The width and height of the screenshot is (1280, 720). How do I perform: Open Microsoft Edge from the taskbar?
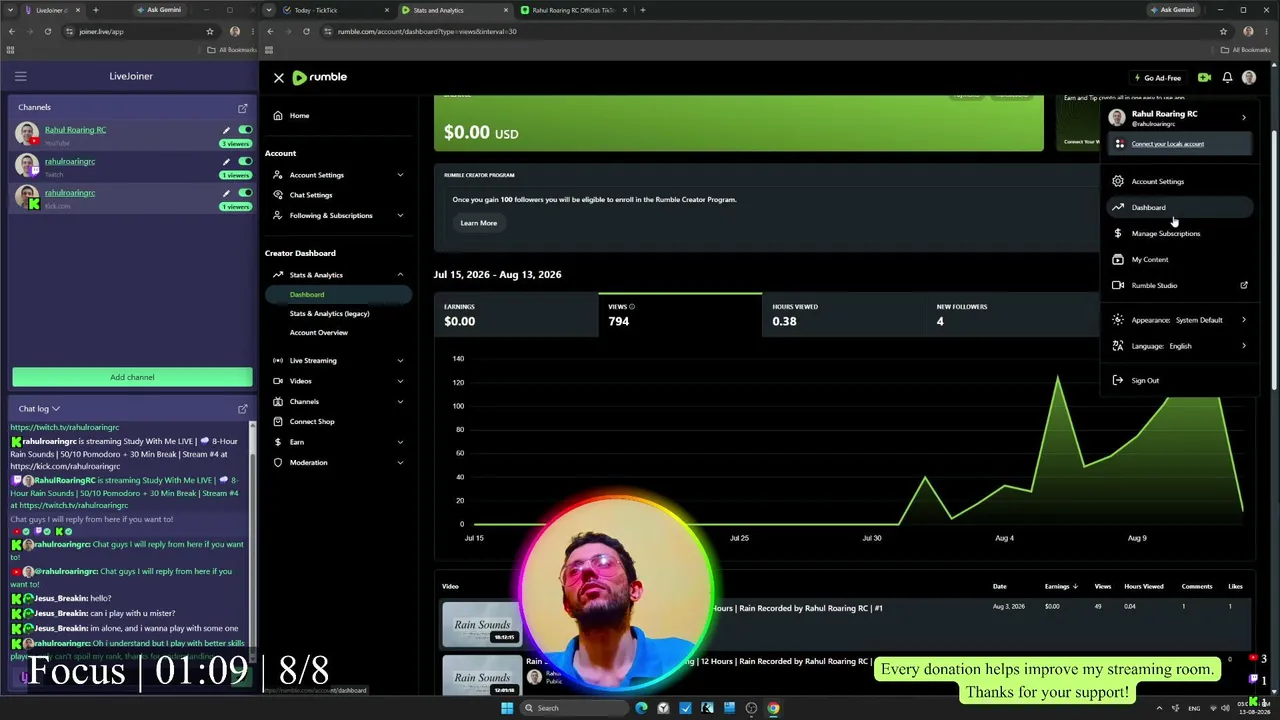(641, 708)
